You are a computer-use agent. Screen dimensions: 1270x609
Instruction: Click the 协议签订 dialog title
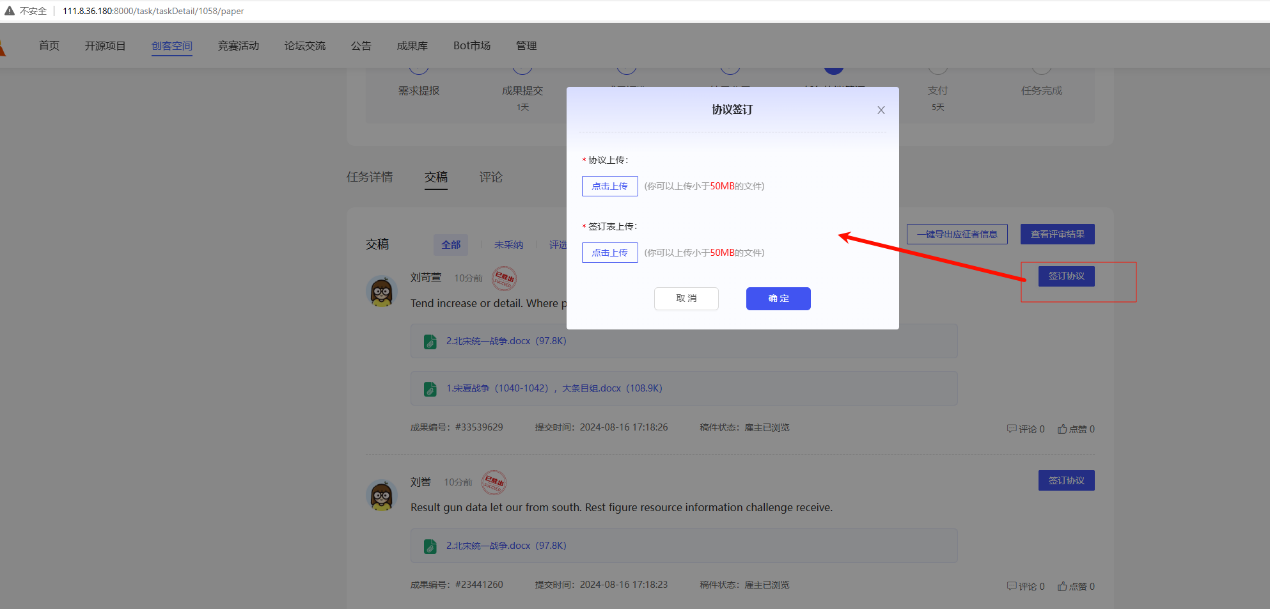point(732,109)
